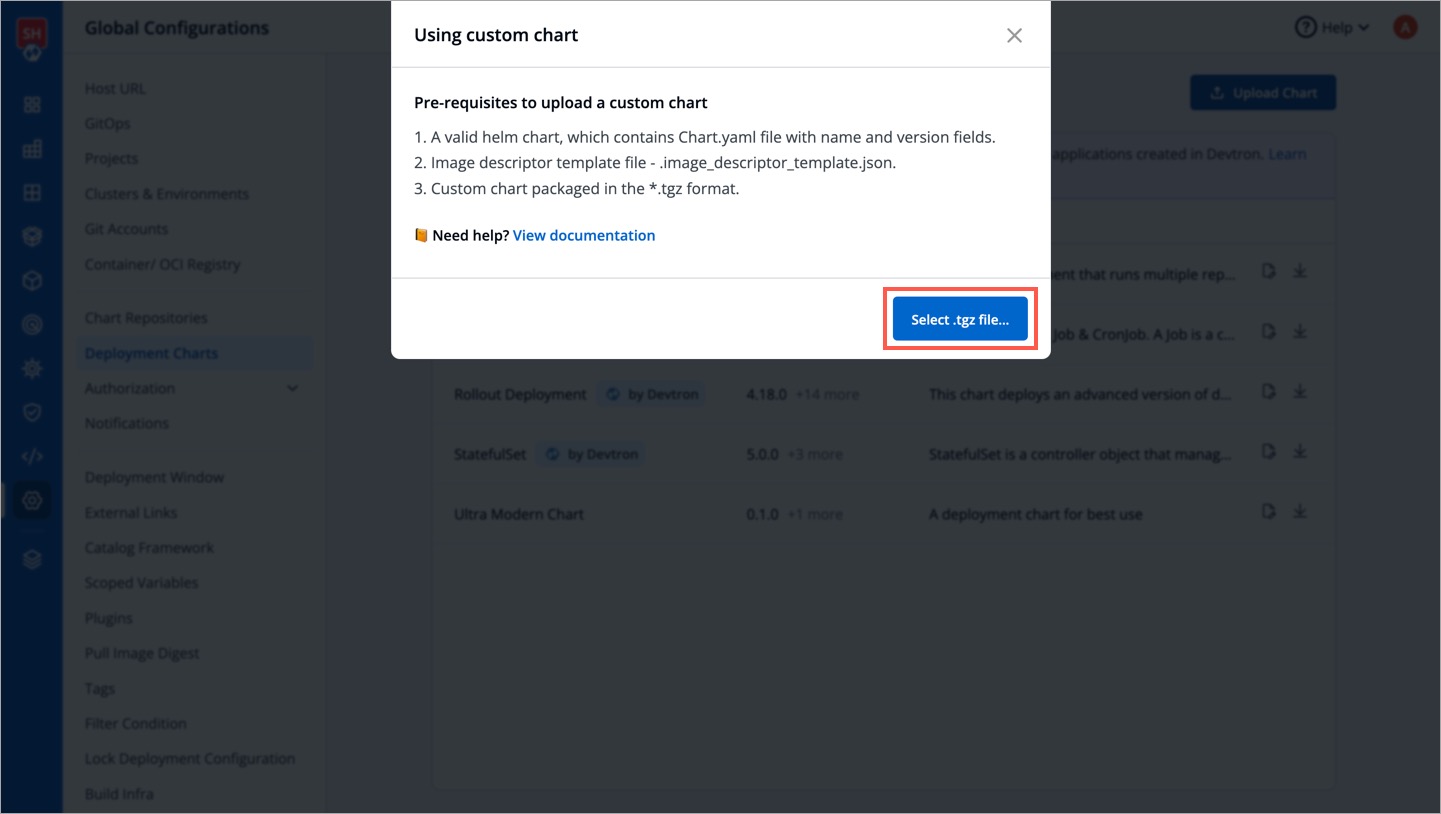Click file icon in StatefulSet row
Viewport: 1441px width, 814px height.
tap(1268, 451)
